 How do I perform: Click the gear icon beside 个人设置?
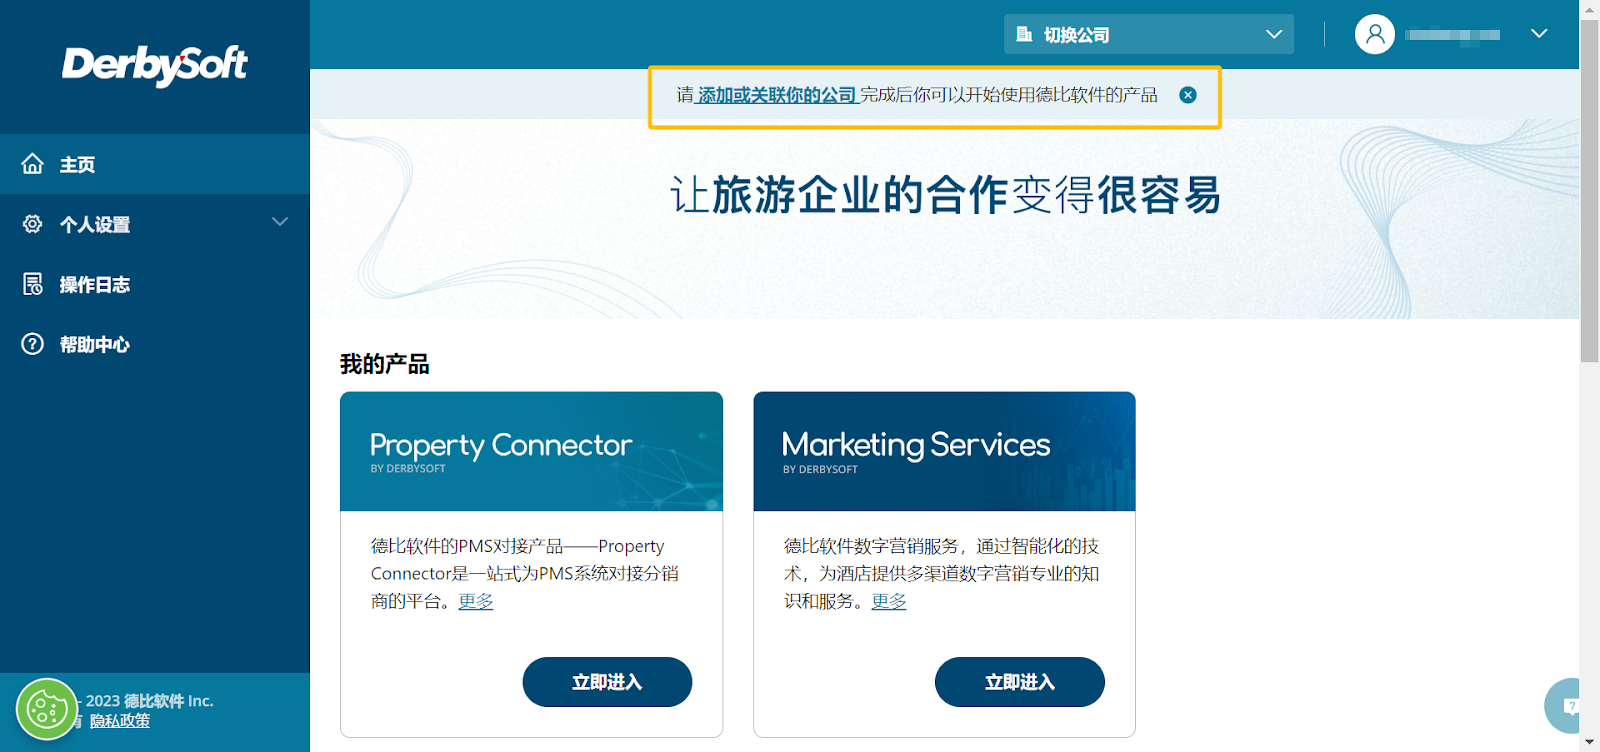point(33,224)
